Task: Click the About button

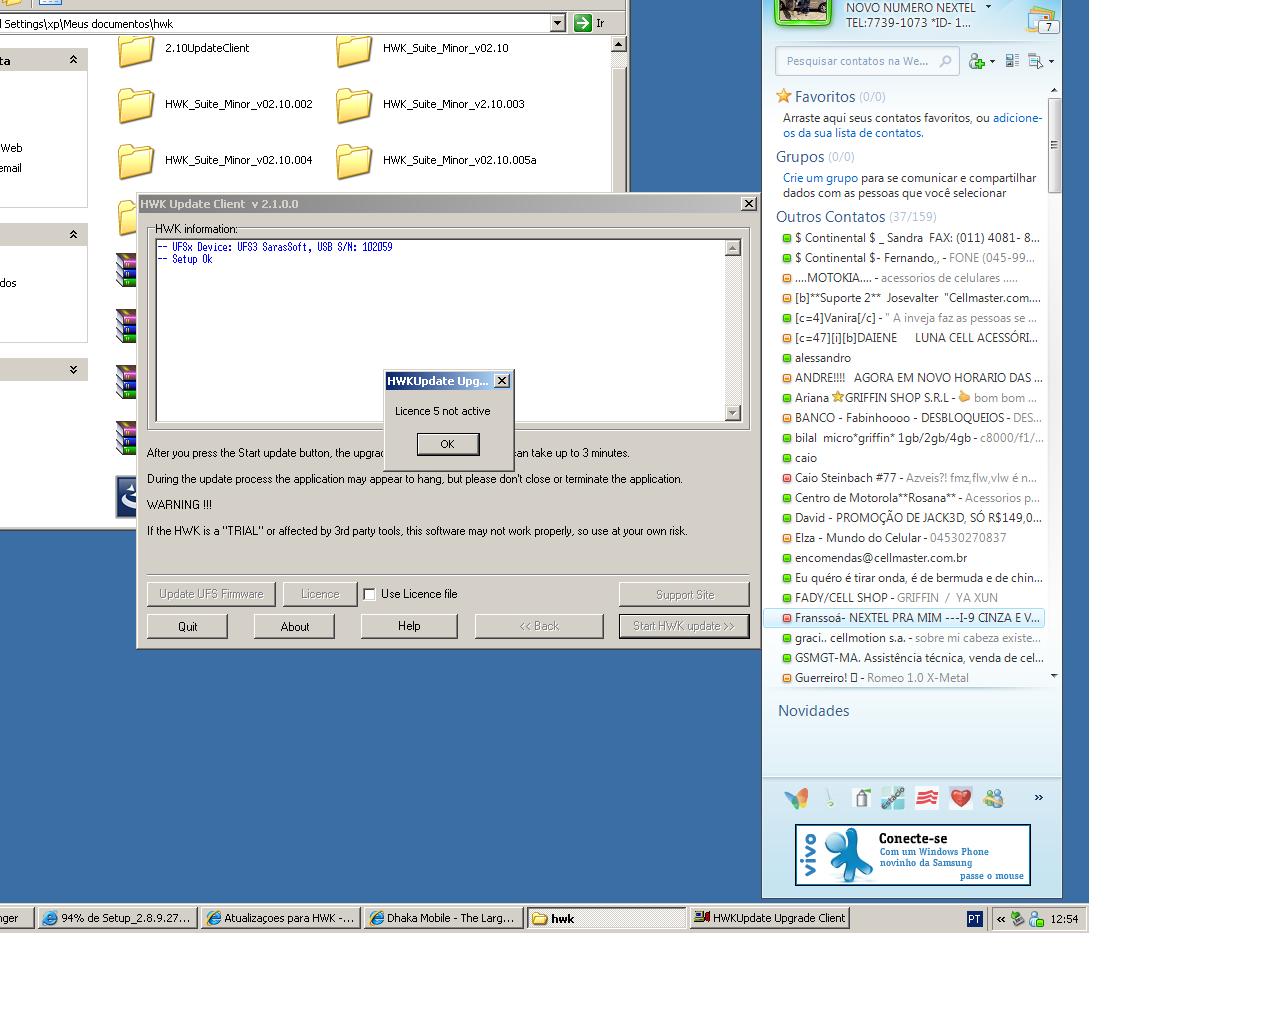Action: pos(294,626)
